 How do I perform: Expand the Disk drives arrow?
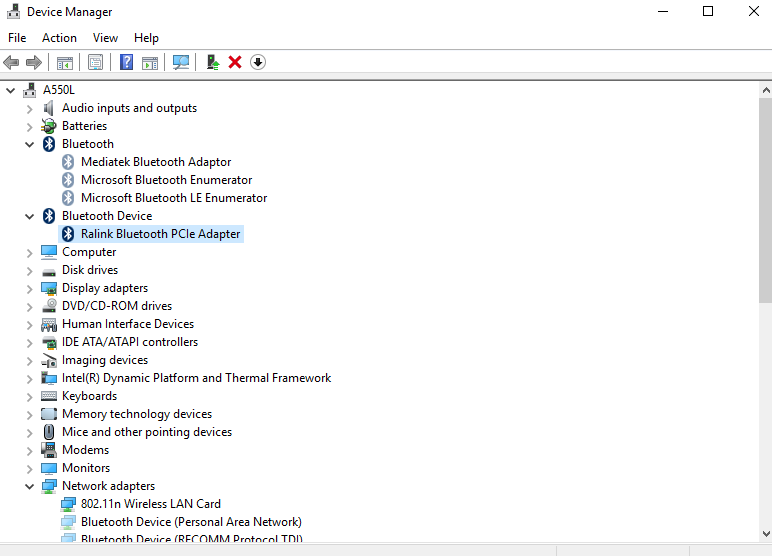(30, 271)
